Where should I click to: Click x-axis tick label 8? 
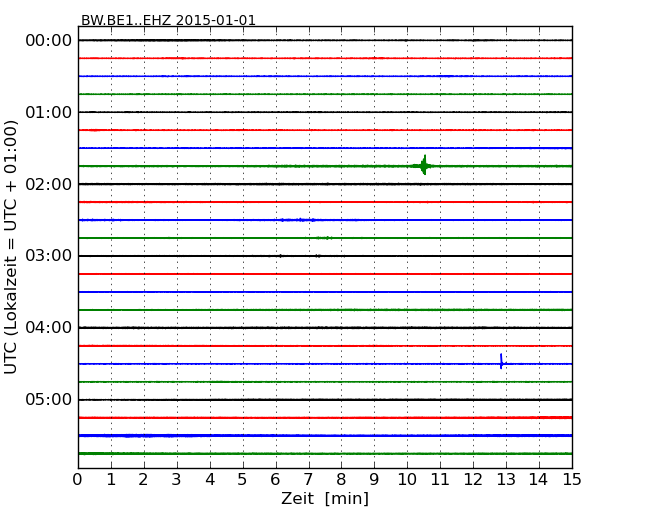341,480
